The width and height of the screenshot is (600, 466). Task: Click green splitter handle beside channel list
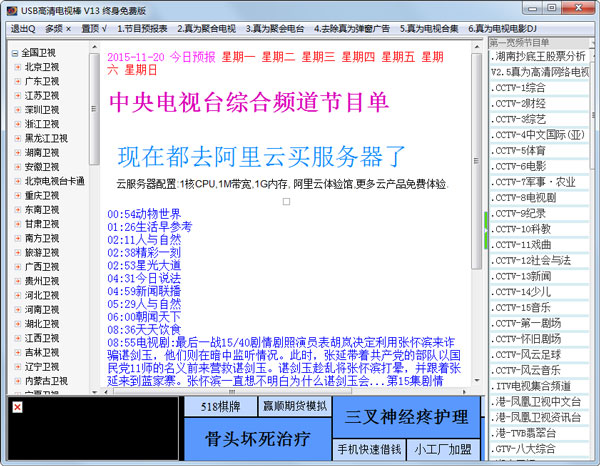coord(486,230)
